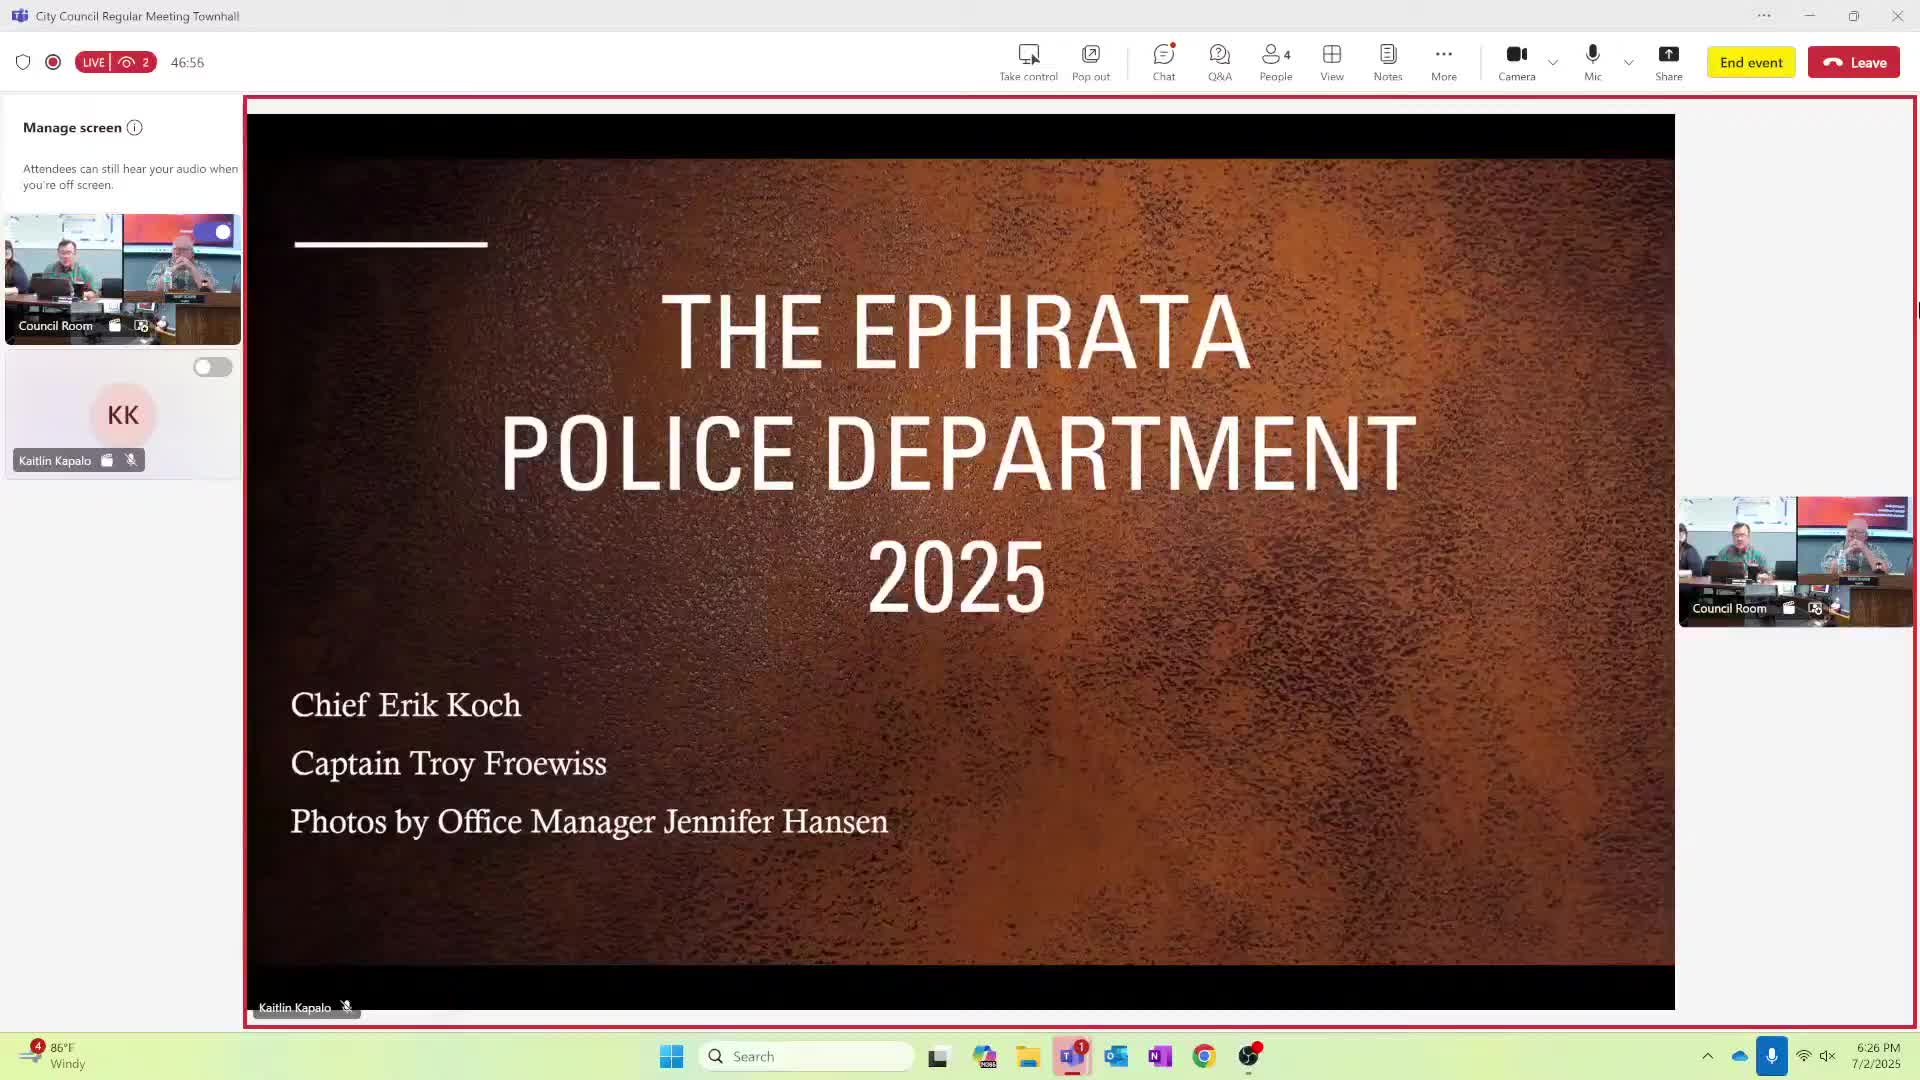Viewport: 1920px width, 1080px height.
Task: Show hidden system tray icons
Action: [x=1707, y=1056]
